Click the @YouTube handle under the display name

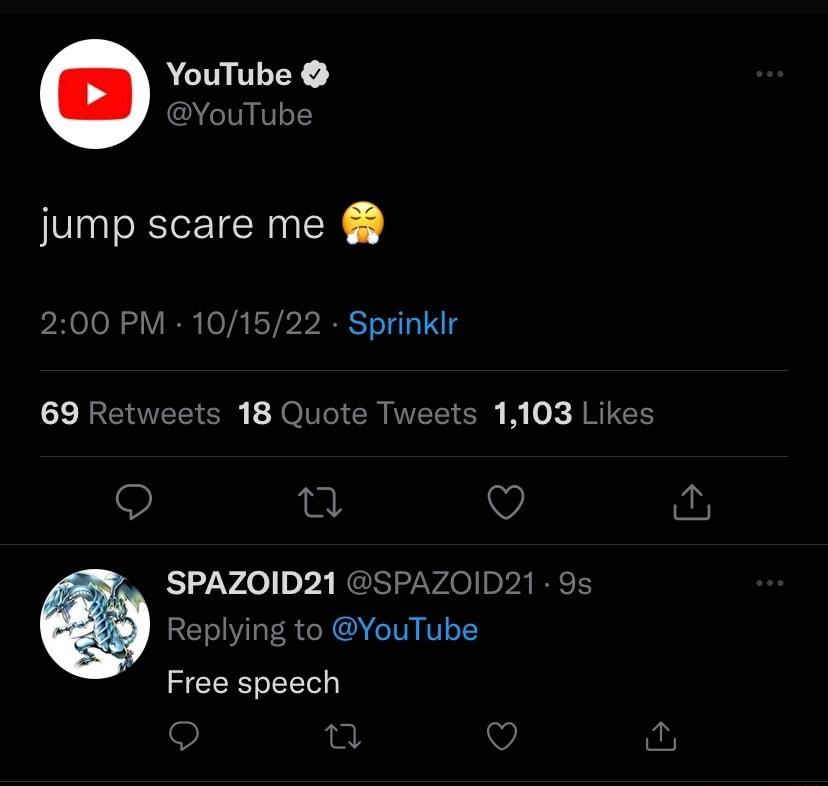(242, 114)
